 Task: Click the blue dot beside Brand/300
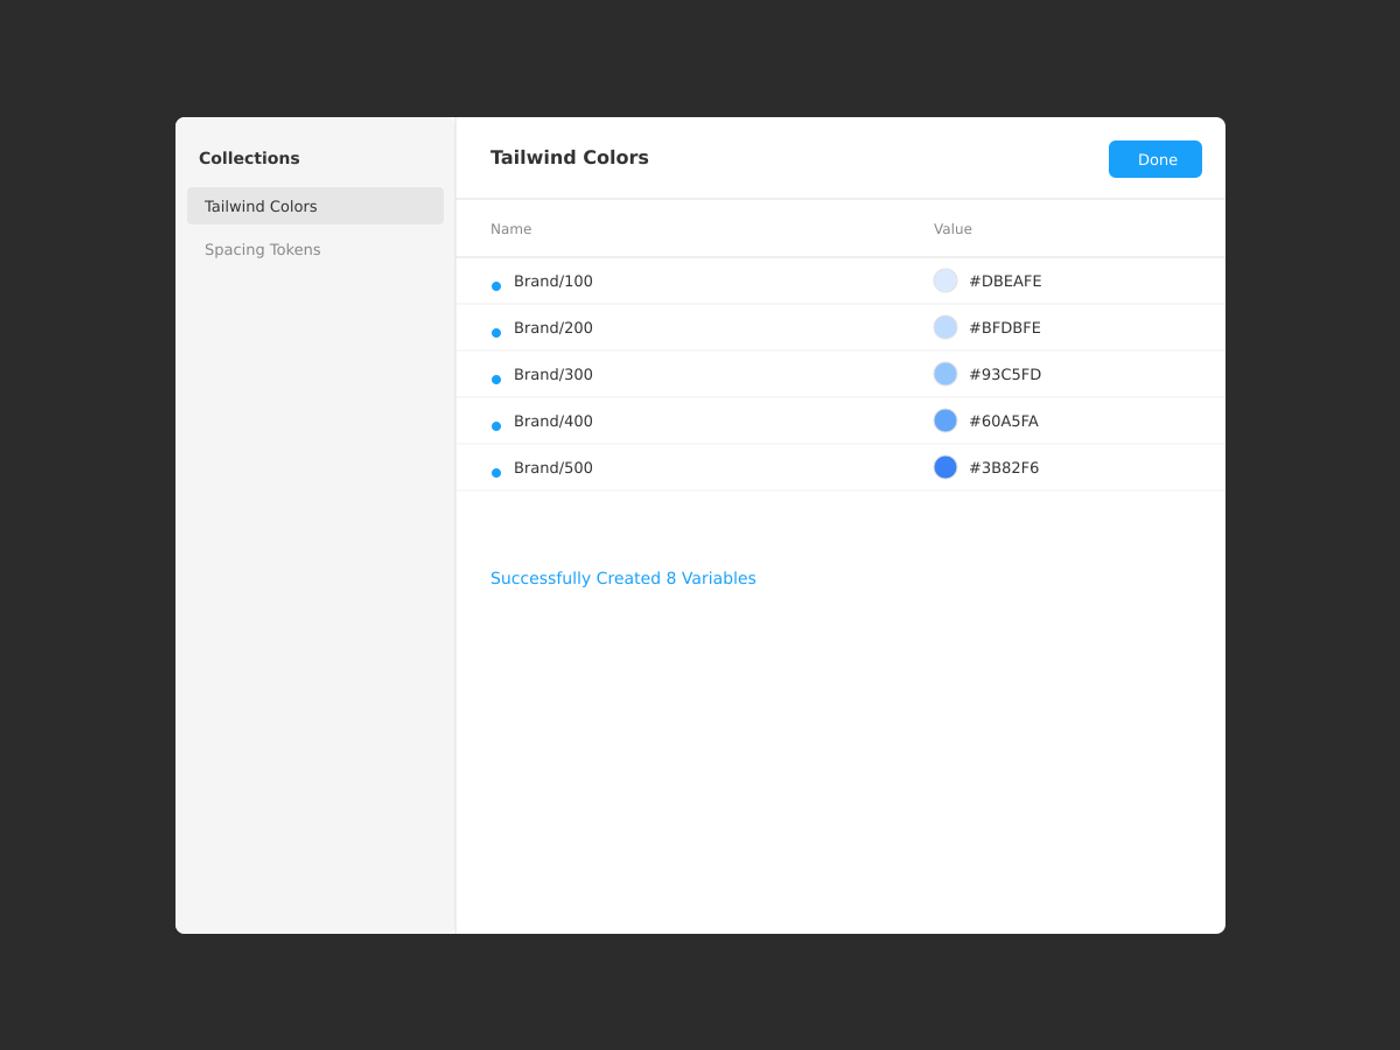pyautogui.click(x=496, y=379)
